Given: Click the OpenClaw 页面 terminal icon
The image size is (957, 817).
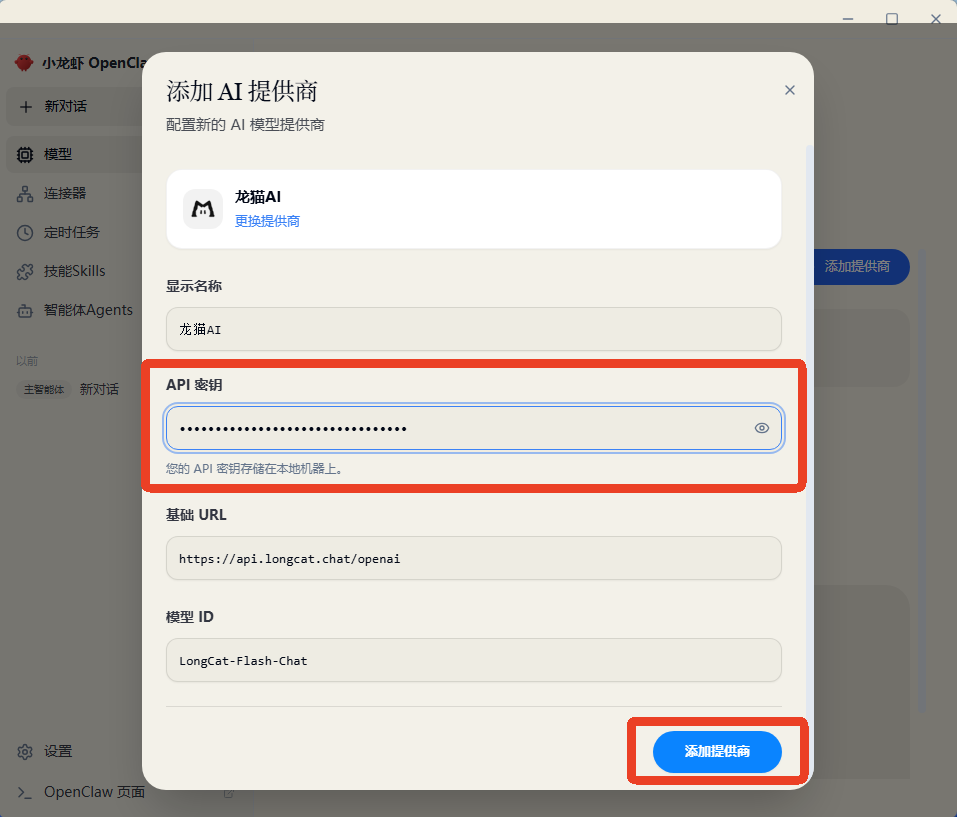Looking at the screenshot, I should point(25,793).
